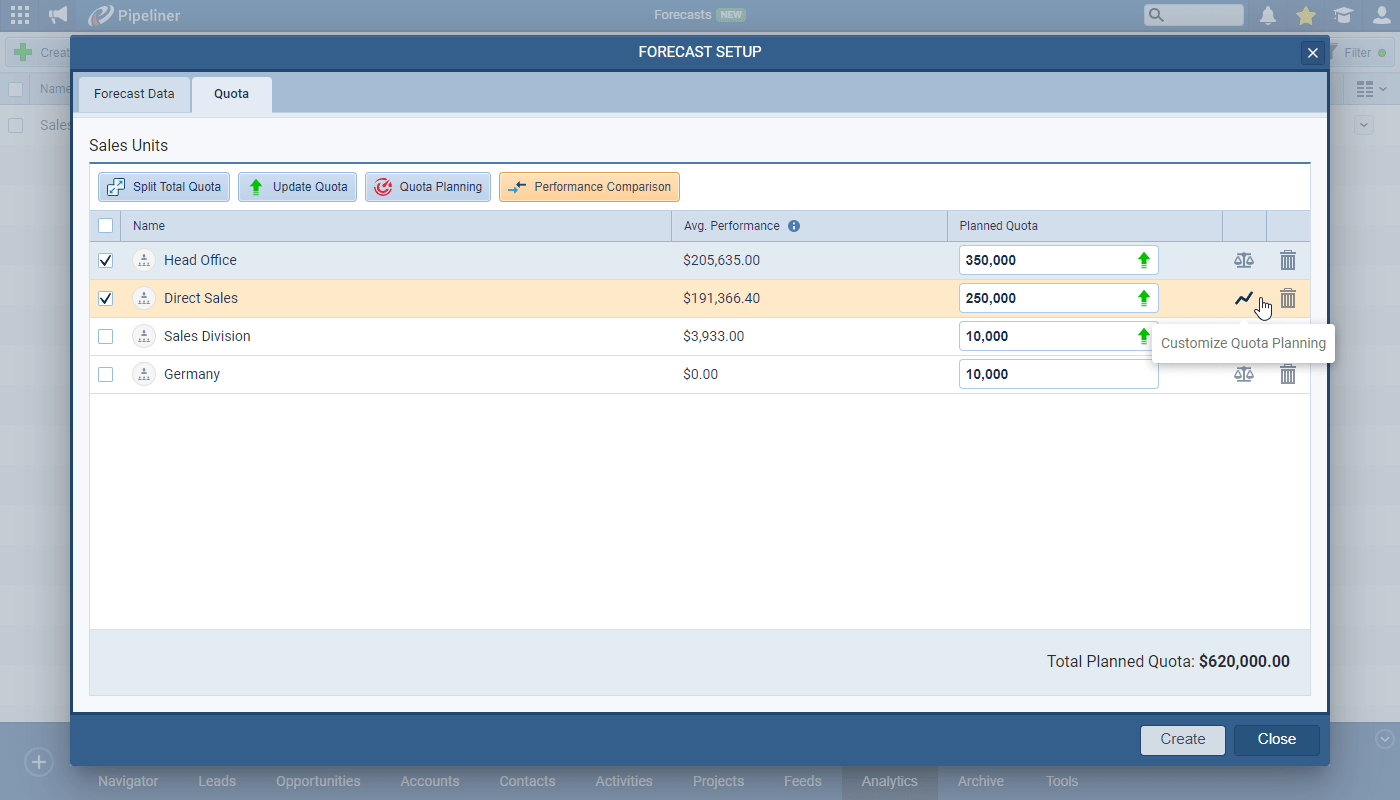Open the apps grid in the top bar
Screen dimensions: 1400x800
(x=19, y=15)
